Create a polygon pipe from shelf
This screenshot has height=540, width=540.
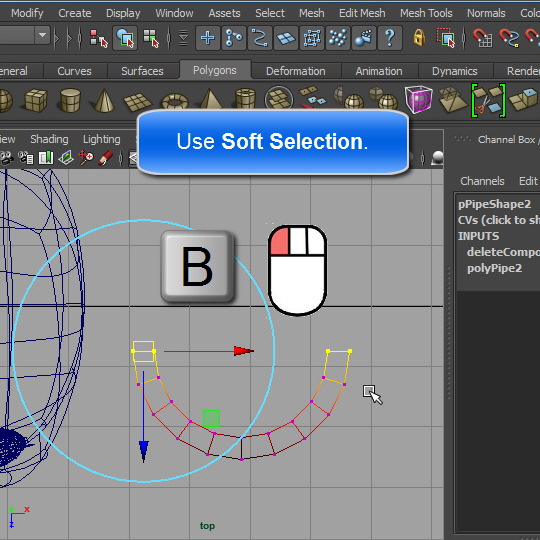click(245, 98)
